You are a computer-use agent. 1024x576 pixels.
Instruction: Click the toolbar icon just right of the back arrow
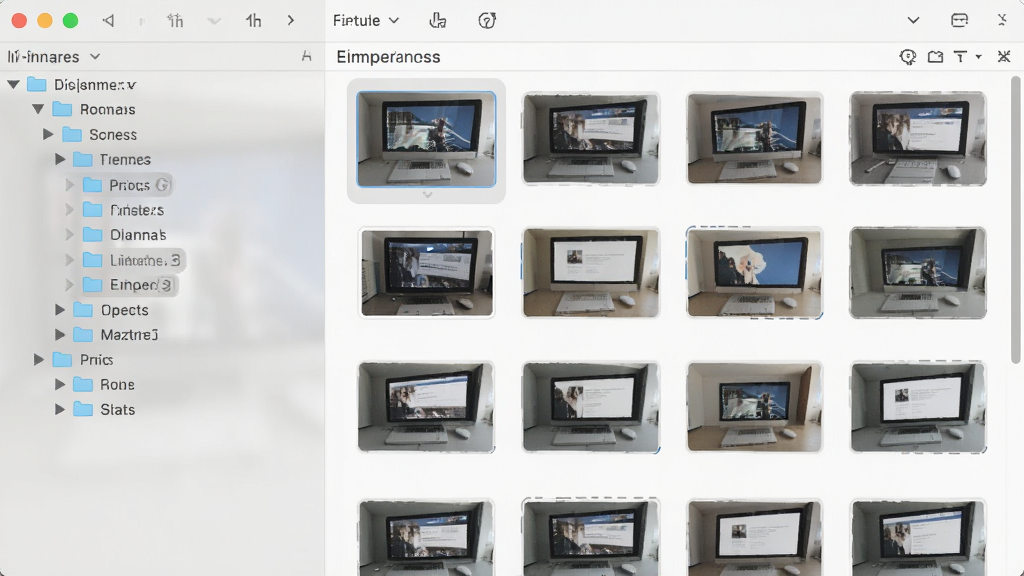coord(175,21)
